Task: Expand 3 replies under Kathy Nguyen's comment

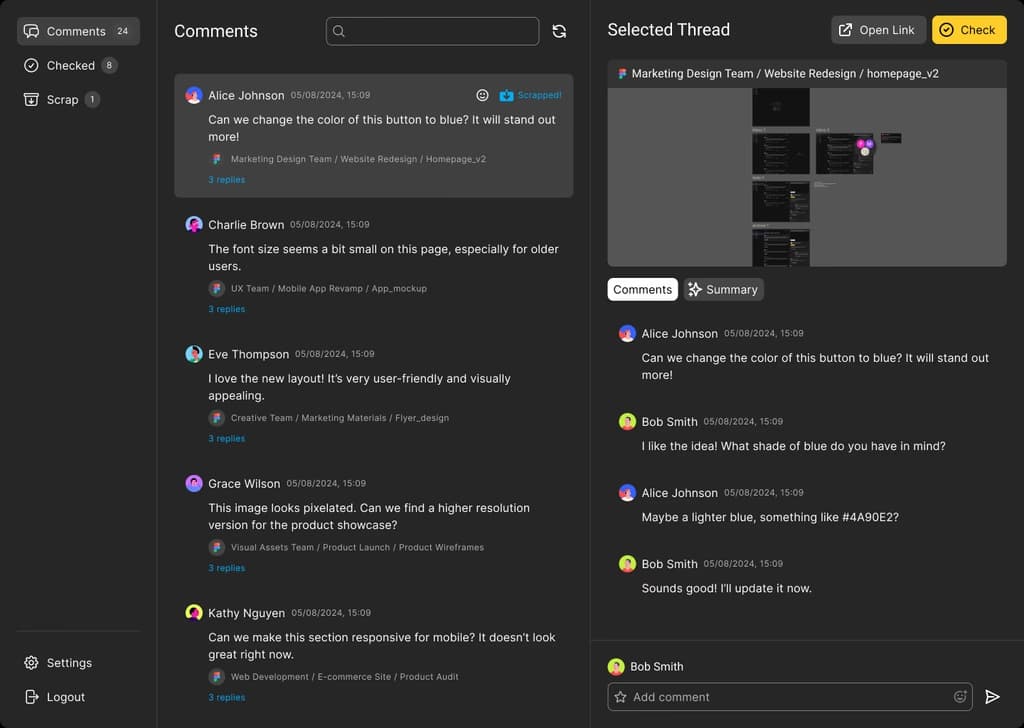Action: tap(227, 697)
